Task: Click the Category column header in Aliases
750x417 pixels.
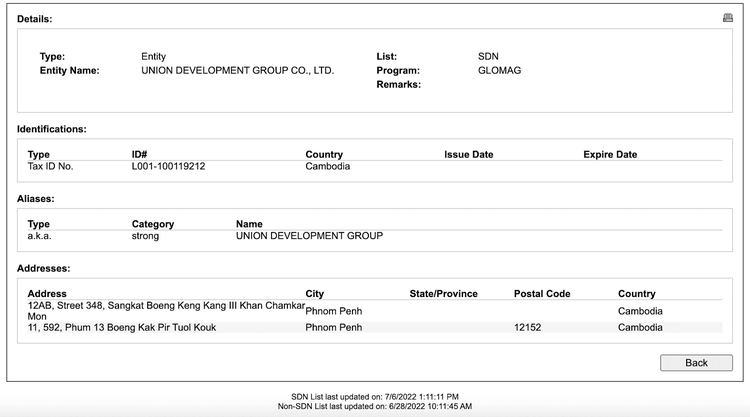Action: pos(152,225)
